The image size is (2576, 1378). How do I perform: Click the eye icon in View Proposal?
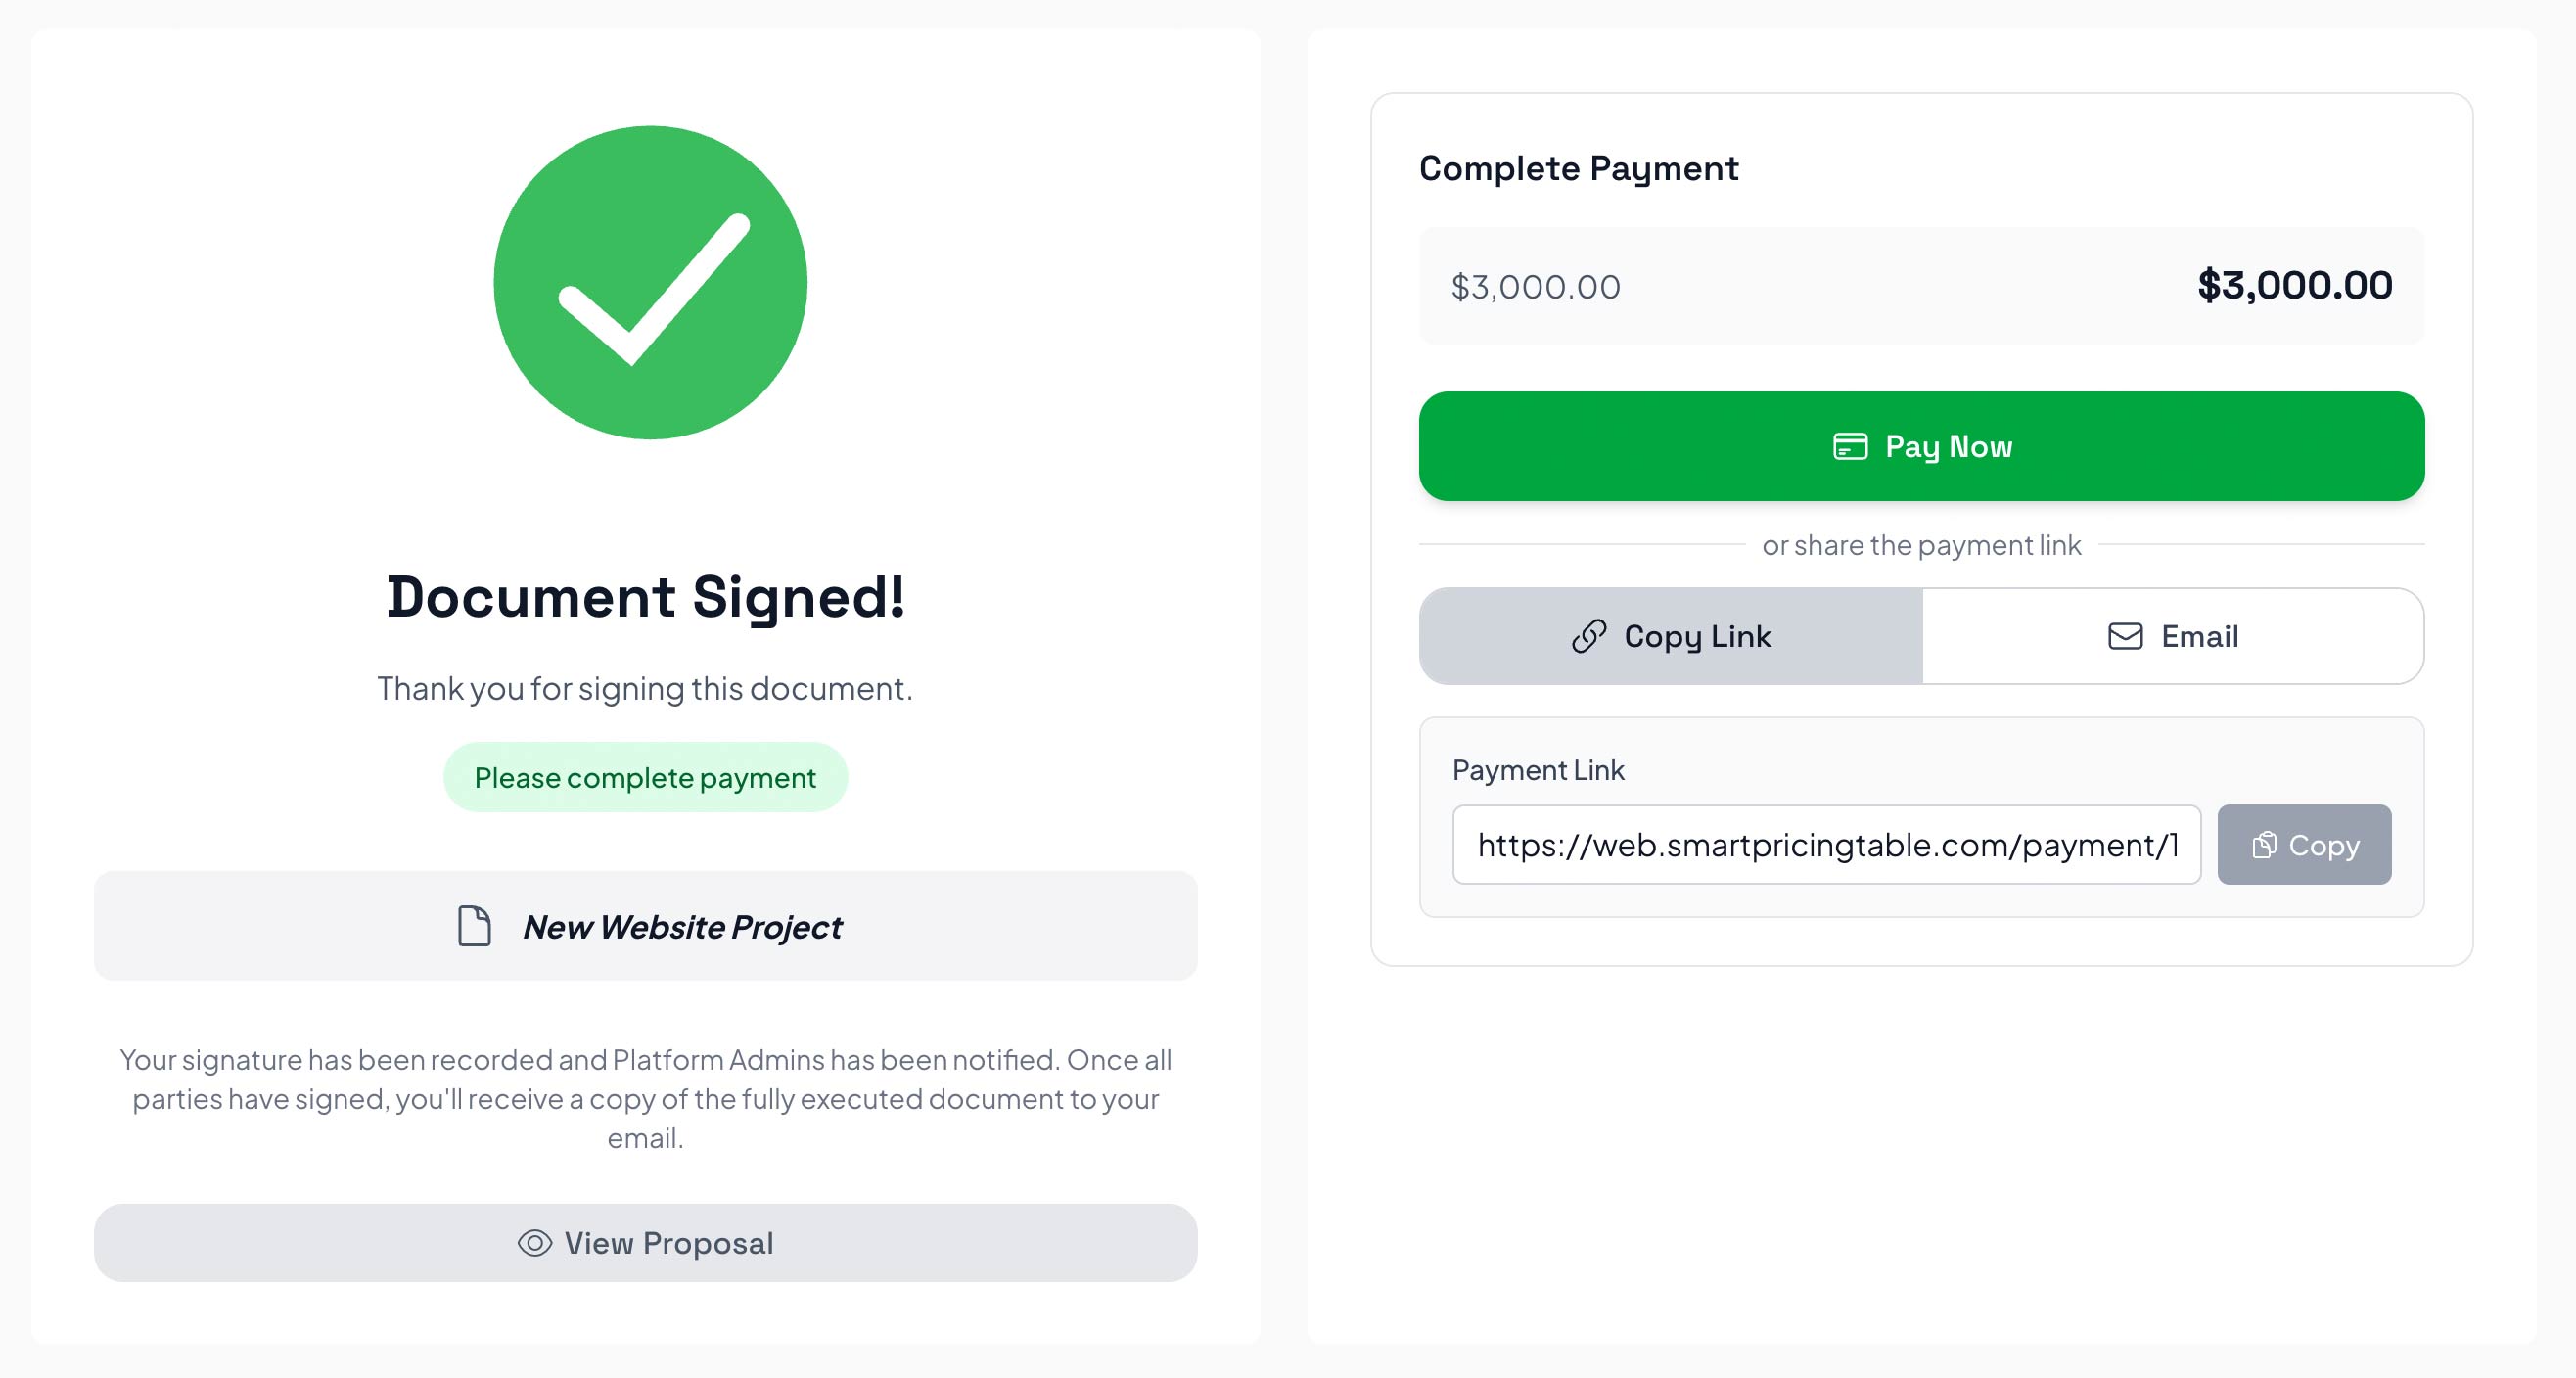[x=534, y=1242]
